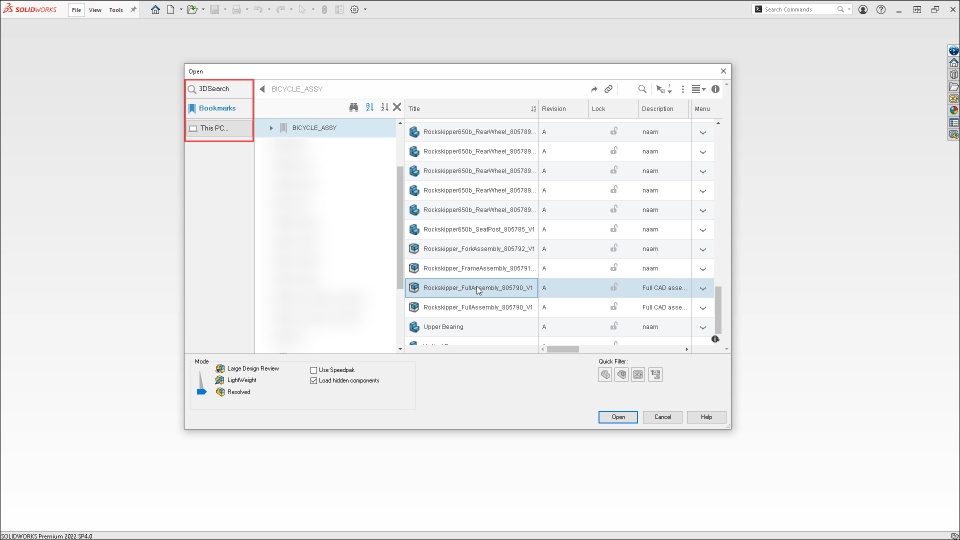Switch to This PC tab
The height and width of the screenshot is (540, 960).
click(220, 128)
